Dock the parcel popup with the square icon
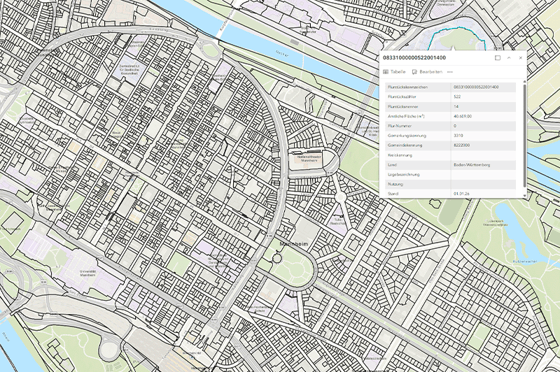 pyautogui.click(x=498, y=57)
